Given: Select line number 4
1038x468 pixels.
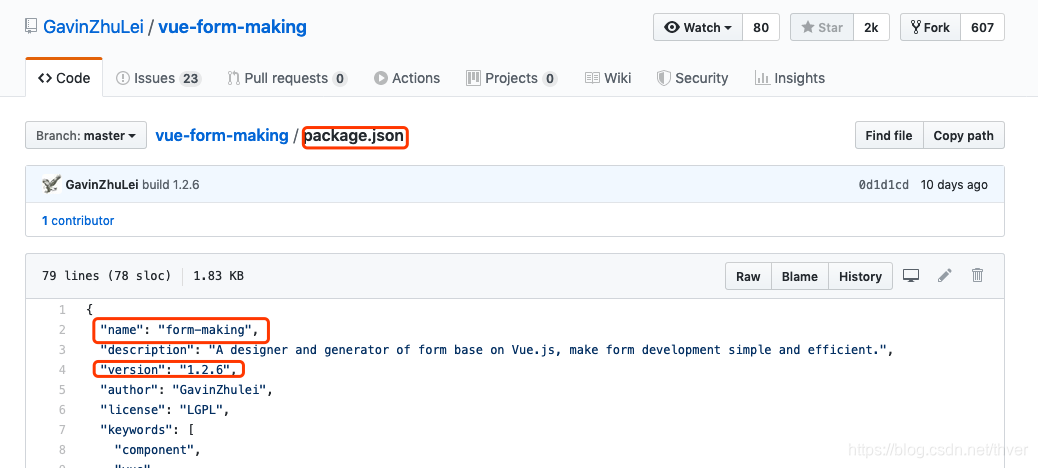Looking at the screenshot, I should [62, 369].
